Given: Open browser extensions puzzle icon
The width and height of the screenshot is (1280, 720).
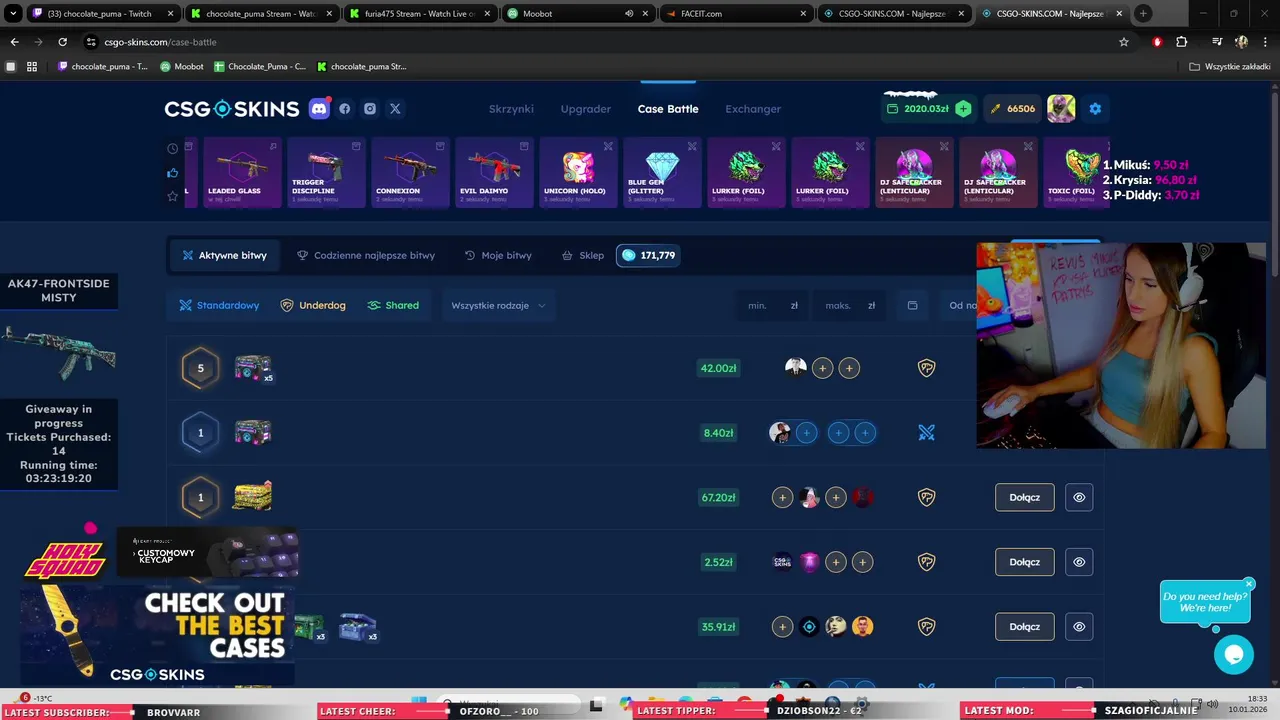Looking at the screenshot, I should [1181, 42].
